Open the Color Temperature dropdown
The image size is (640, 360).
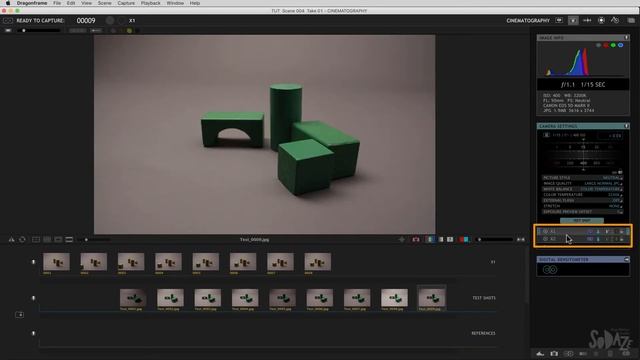click(582, 195)
